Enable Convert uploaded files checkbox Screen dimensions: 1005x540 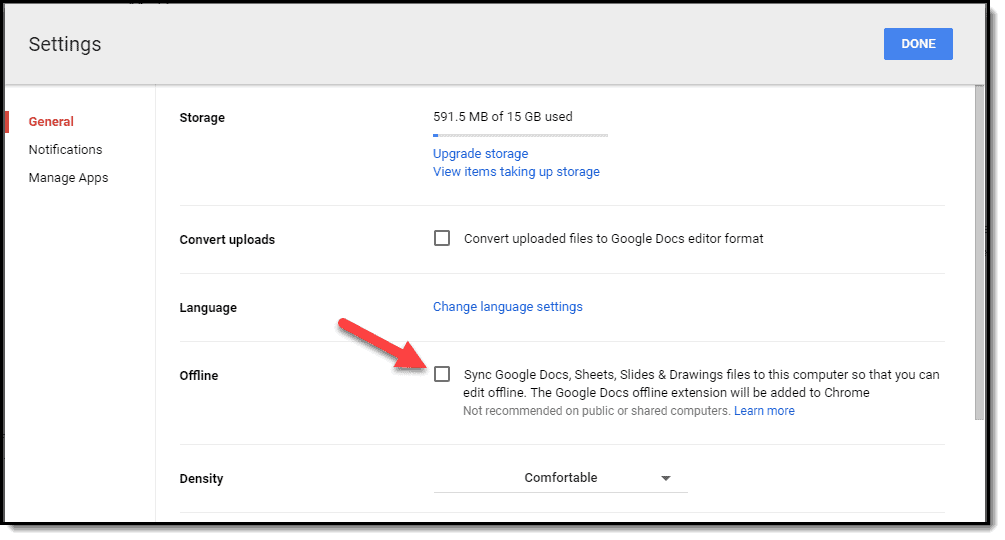click(x=442, y=238)
